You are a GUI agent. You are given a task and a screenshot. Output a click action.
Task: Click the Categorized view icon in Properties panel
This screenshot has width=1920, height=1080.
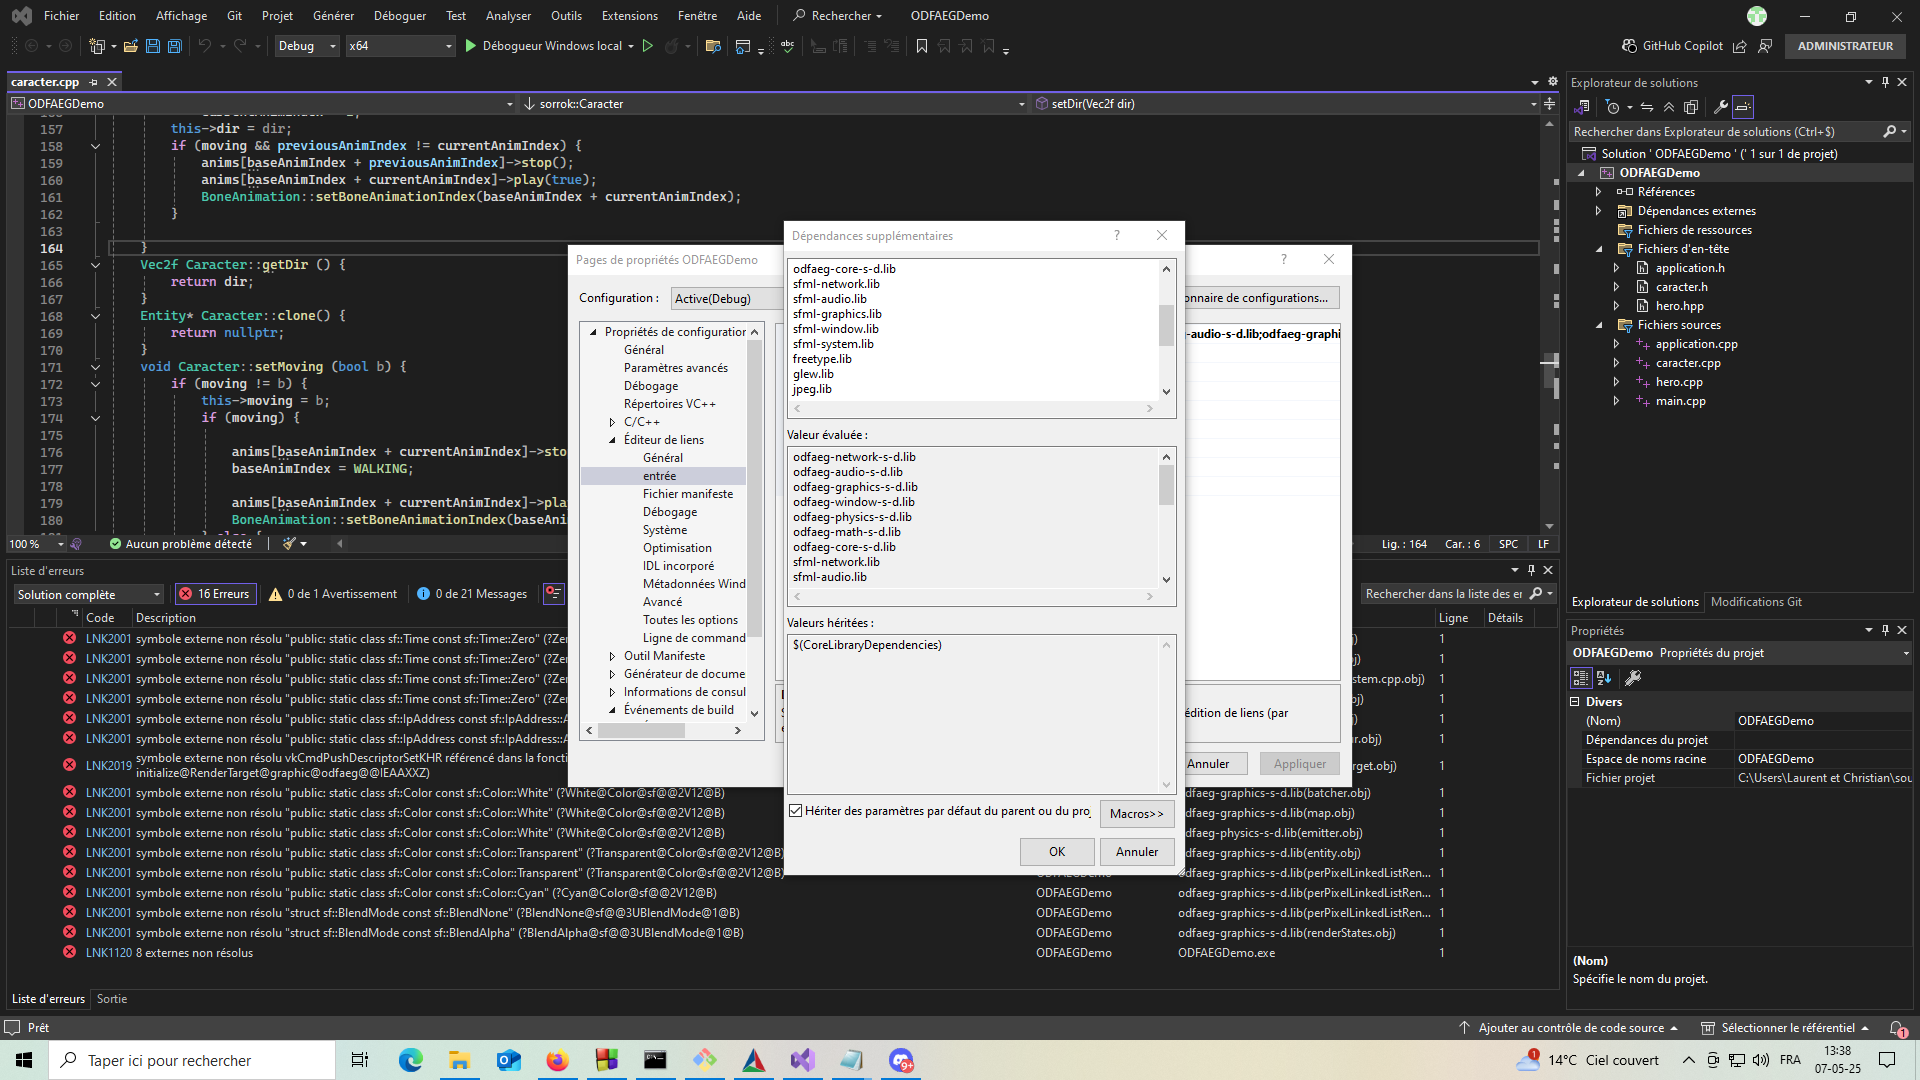(x=1581, y=678)
